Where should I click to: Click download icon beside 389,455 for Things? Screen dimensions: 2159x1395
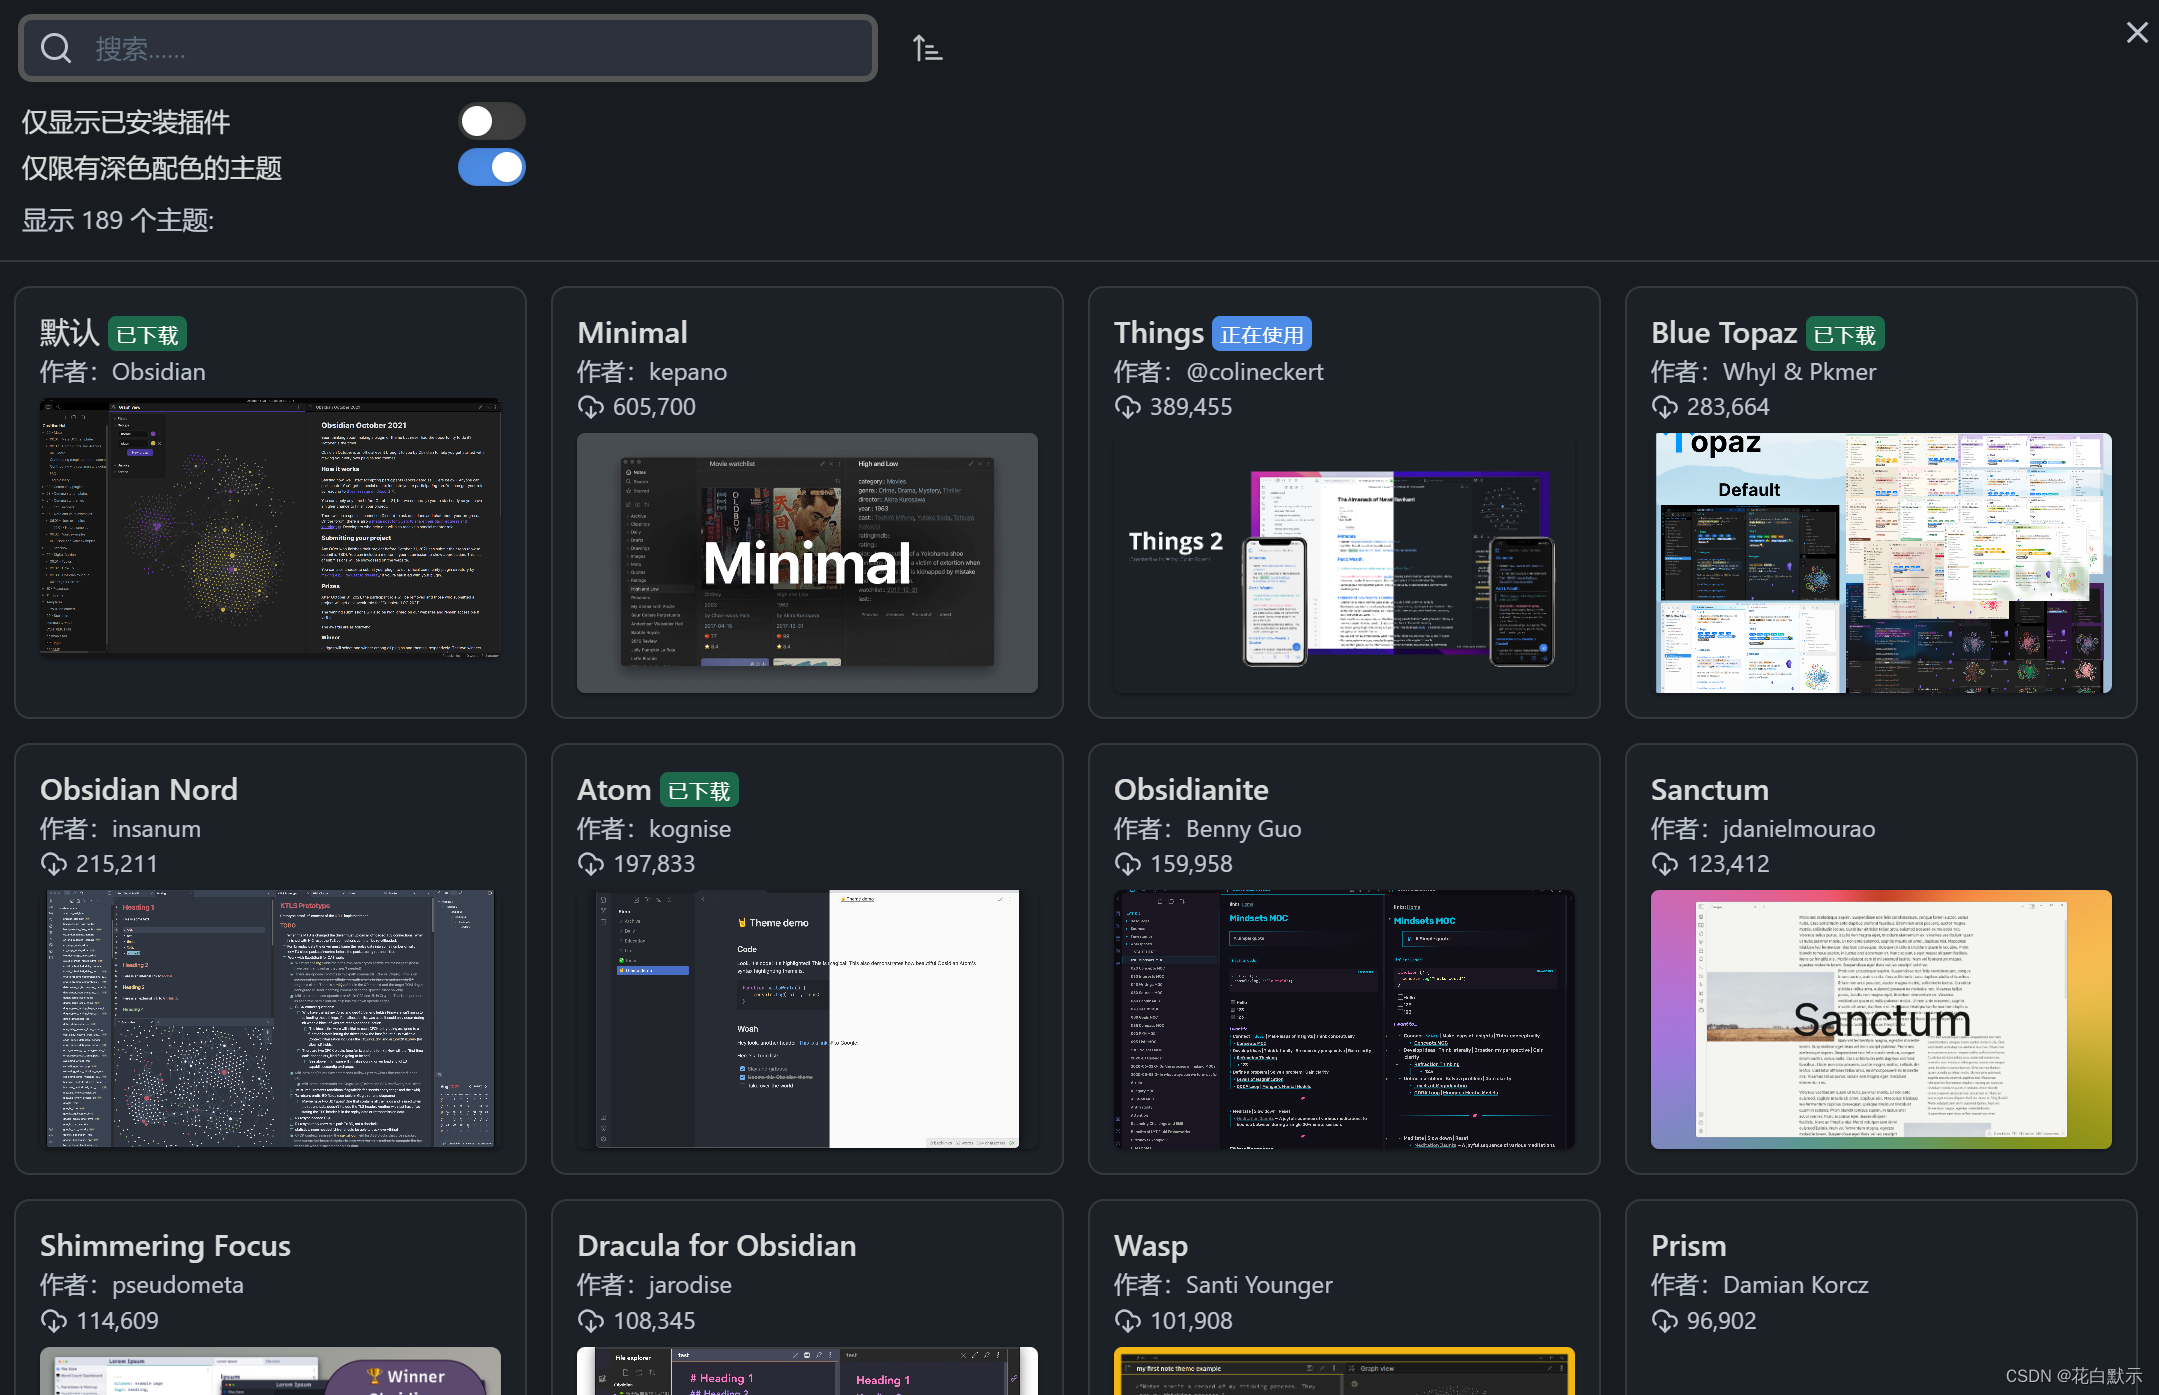[1127, 407]
